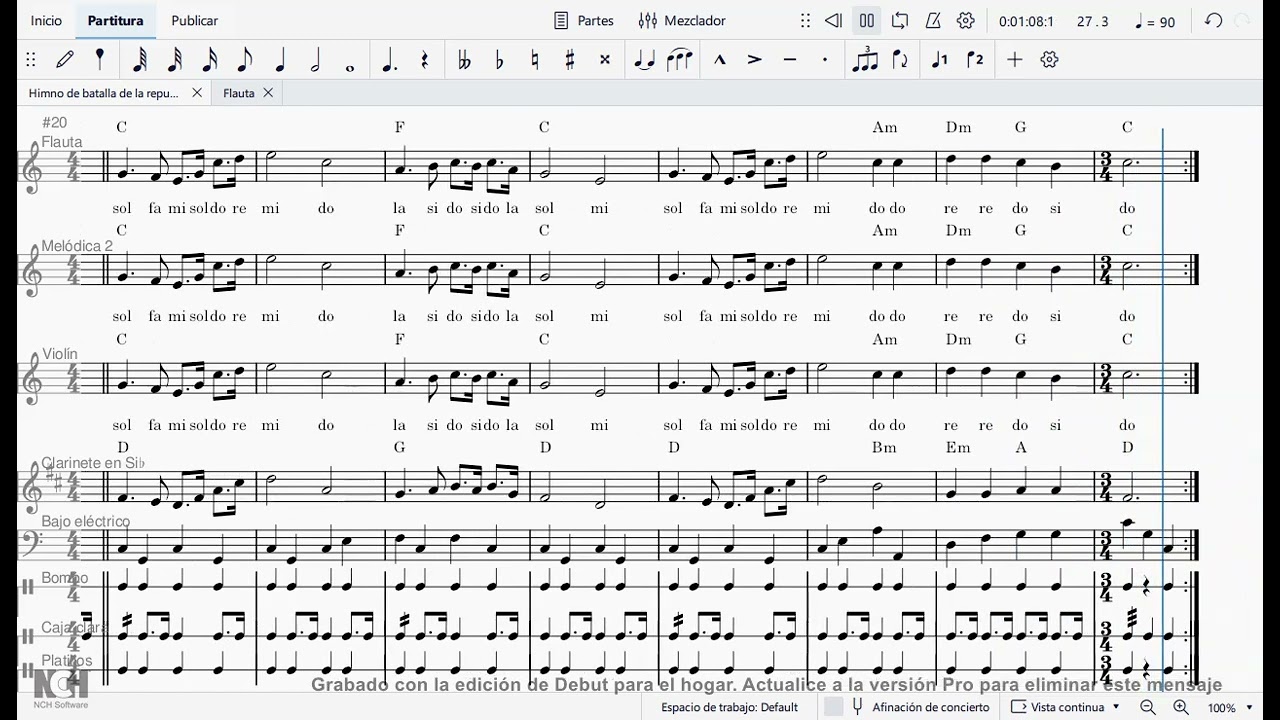Screen dimensions: 1280x720
Task: Switch to voice 1
Action: (x=939, y=60)
